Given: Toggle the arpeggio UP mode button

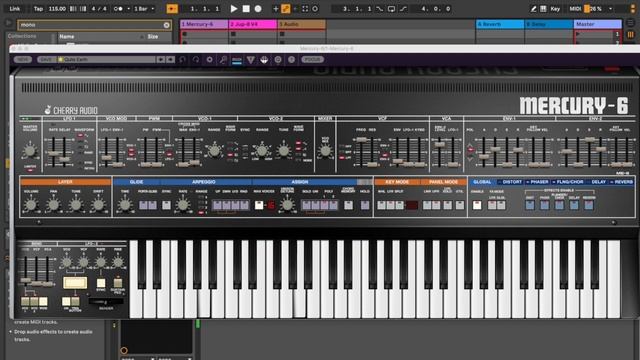Looking at the screenshot, I should click(x=217, y=205).
